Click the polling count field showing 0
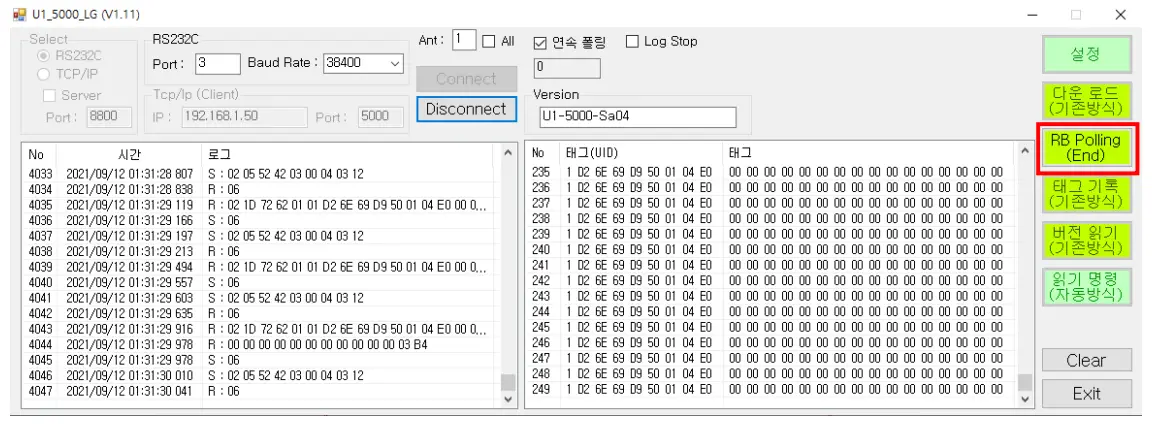 (567, 68)
